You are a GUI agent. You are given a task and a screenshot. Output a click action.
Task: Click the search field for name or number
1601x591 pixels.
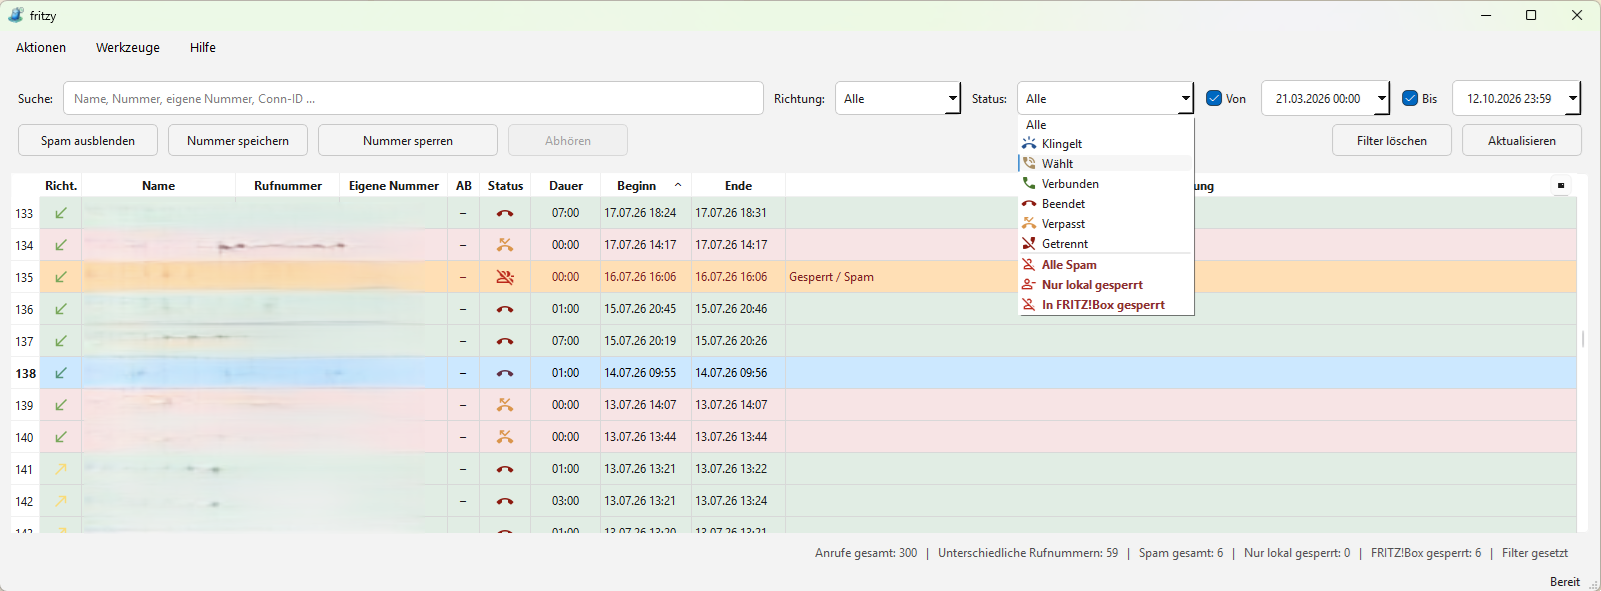pyautogui.click(x=413, y=99)
